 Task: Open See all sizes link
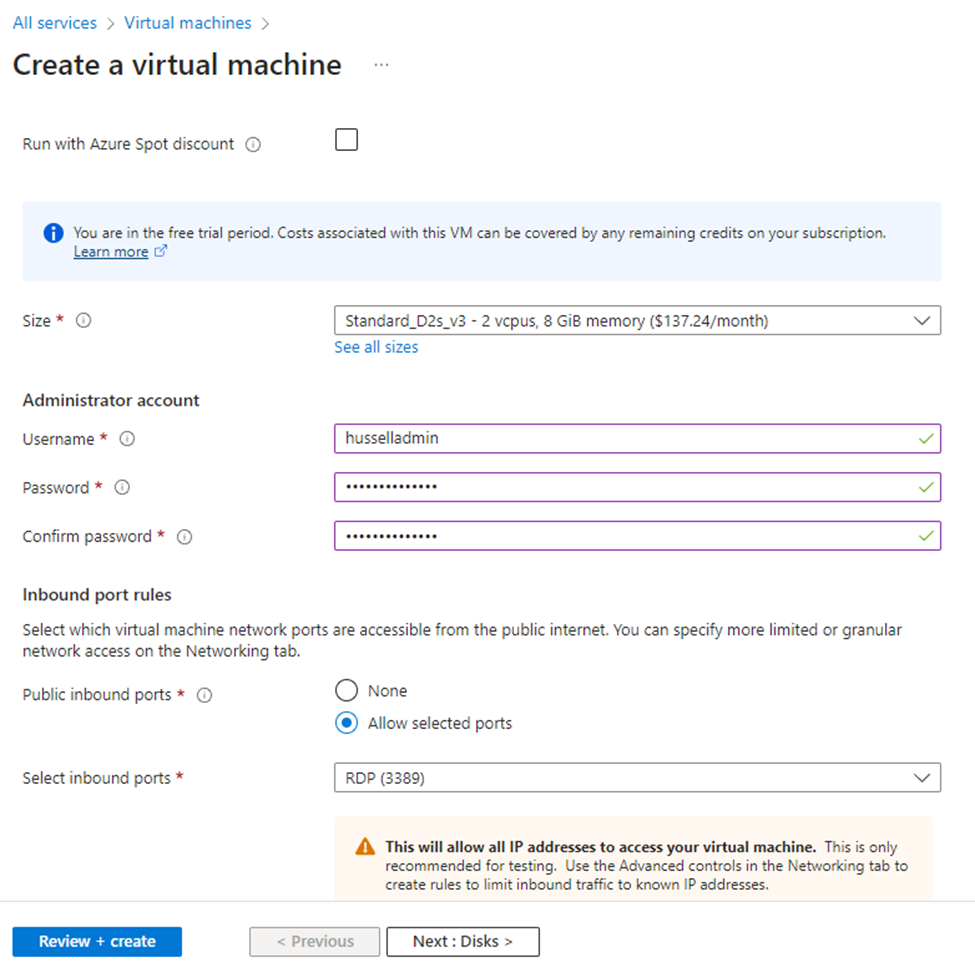click(376, 347)
